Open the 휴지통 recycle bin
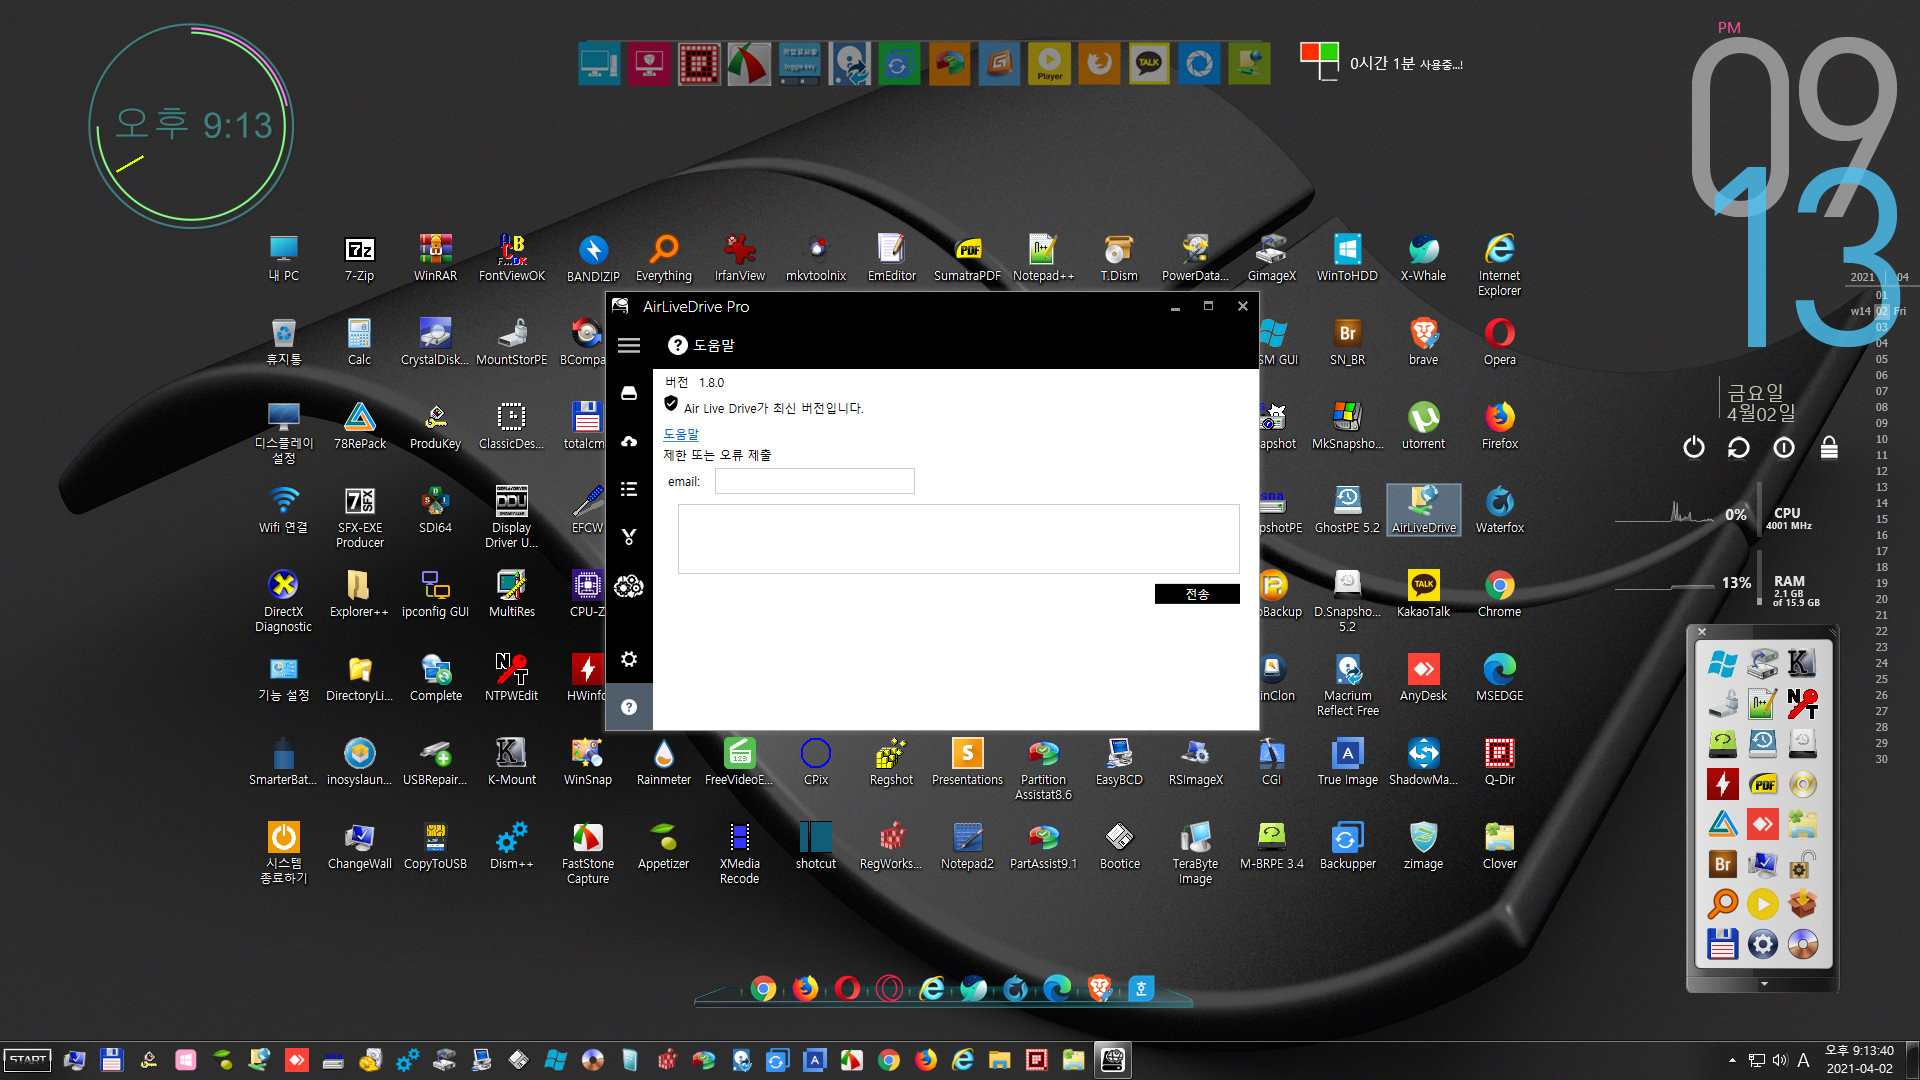Image resolution: width=1920 pixels, height=1080 pixels. (x=283, y=342)
